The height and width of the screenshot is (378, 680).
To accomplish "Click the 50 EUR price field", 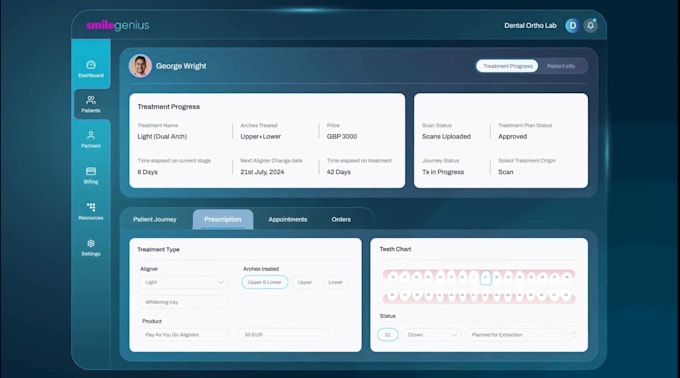I will tap(284, 335).
